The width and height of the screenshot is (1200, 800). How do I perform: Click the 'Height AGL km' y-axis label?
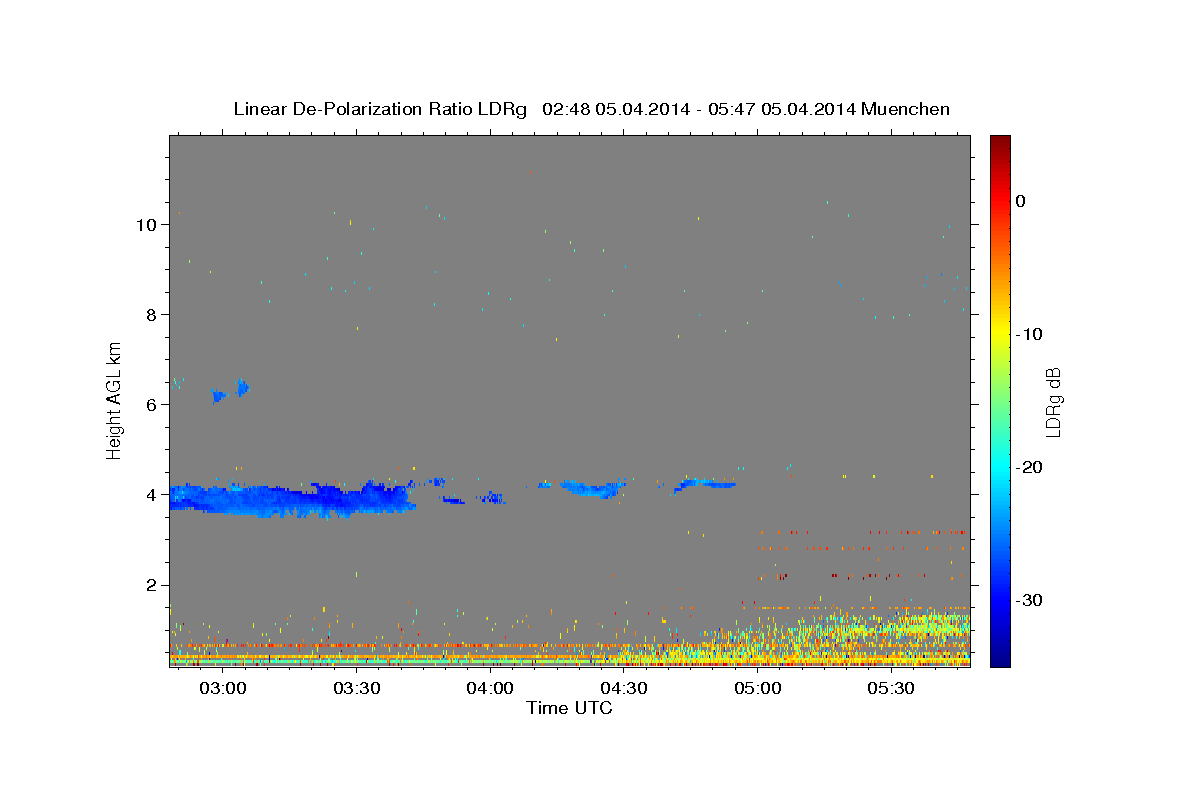point(114,400)
